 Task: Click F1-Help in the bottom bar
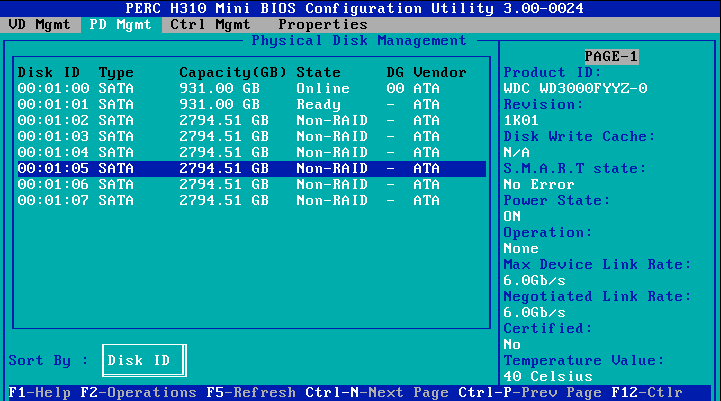40,393
